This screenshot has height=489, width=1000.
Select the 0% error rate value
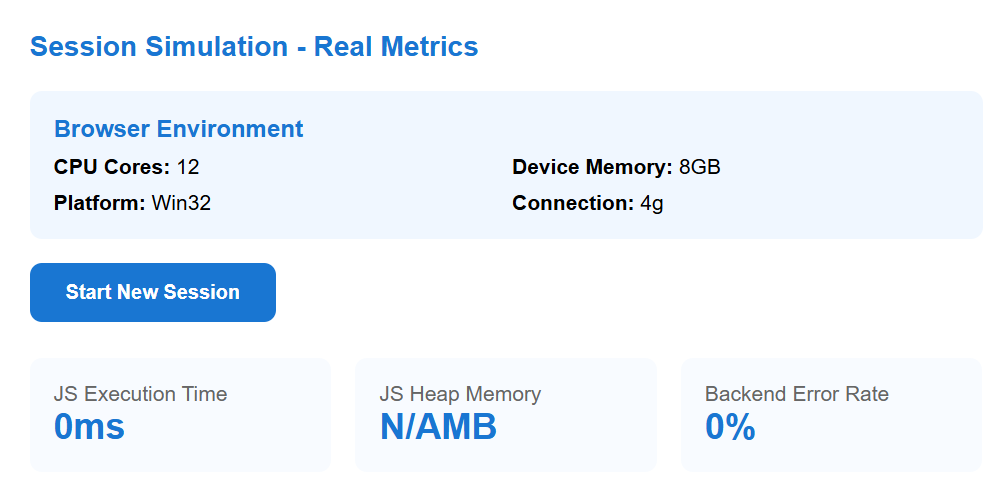730,427
